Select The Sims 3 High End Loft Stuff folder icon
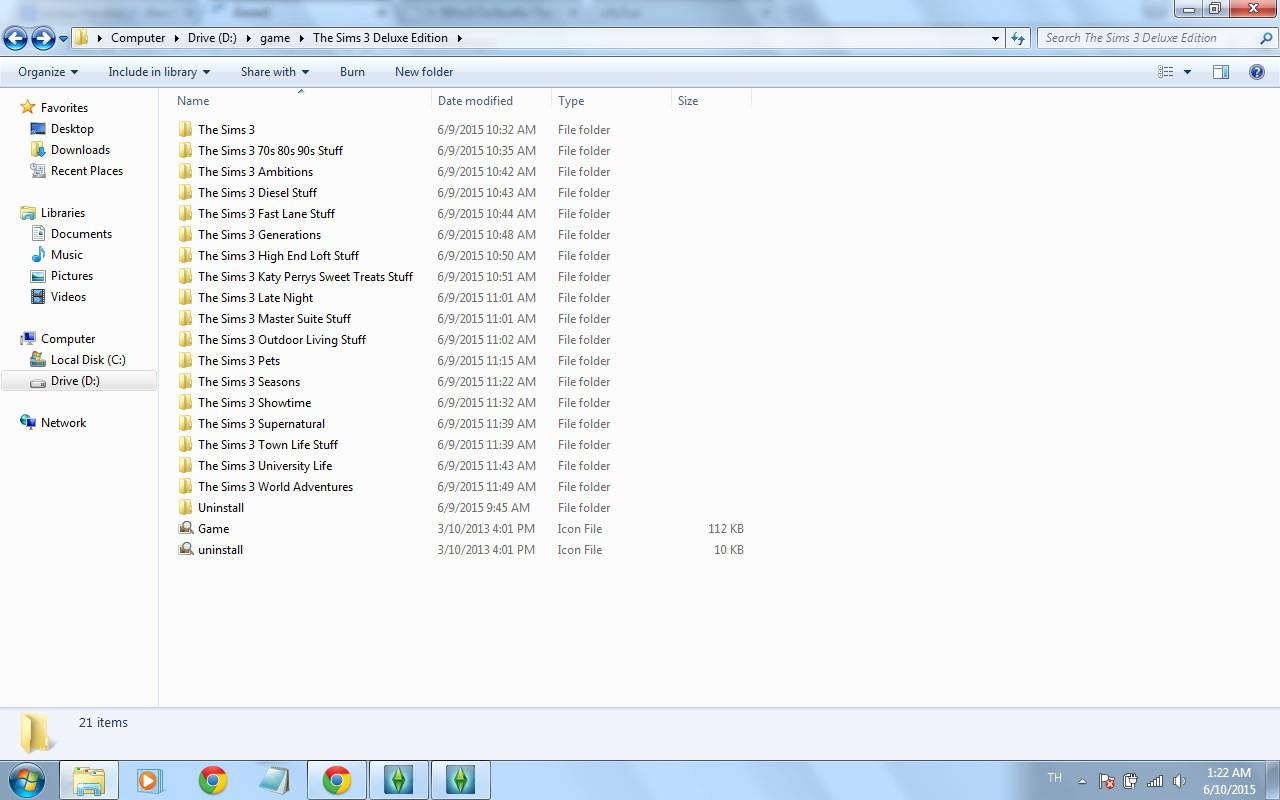 [186, 256]
